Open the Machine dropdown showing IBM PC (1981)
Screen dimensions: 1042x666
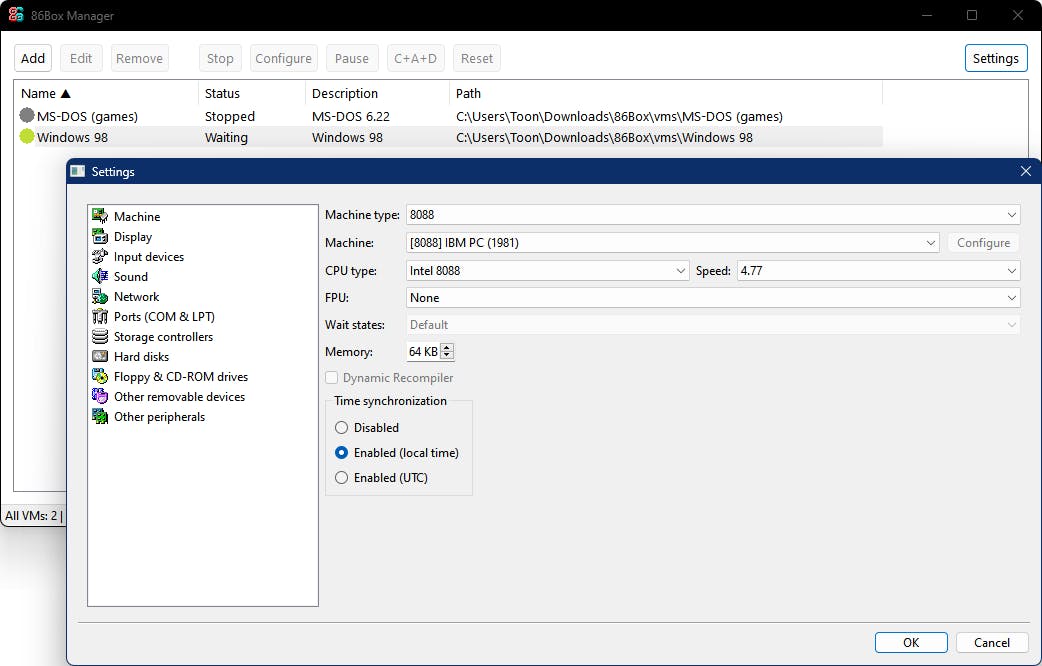[672, 243]
